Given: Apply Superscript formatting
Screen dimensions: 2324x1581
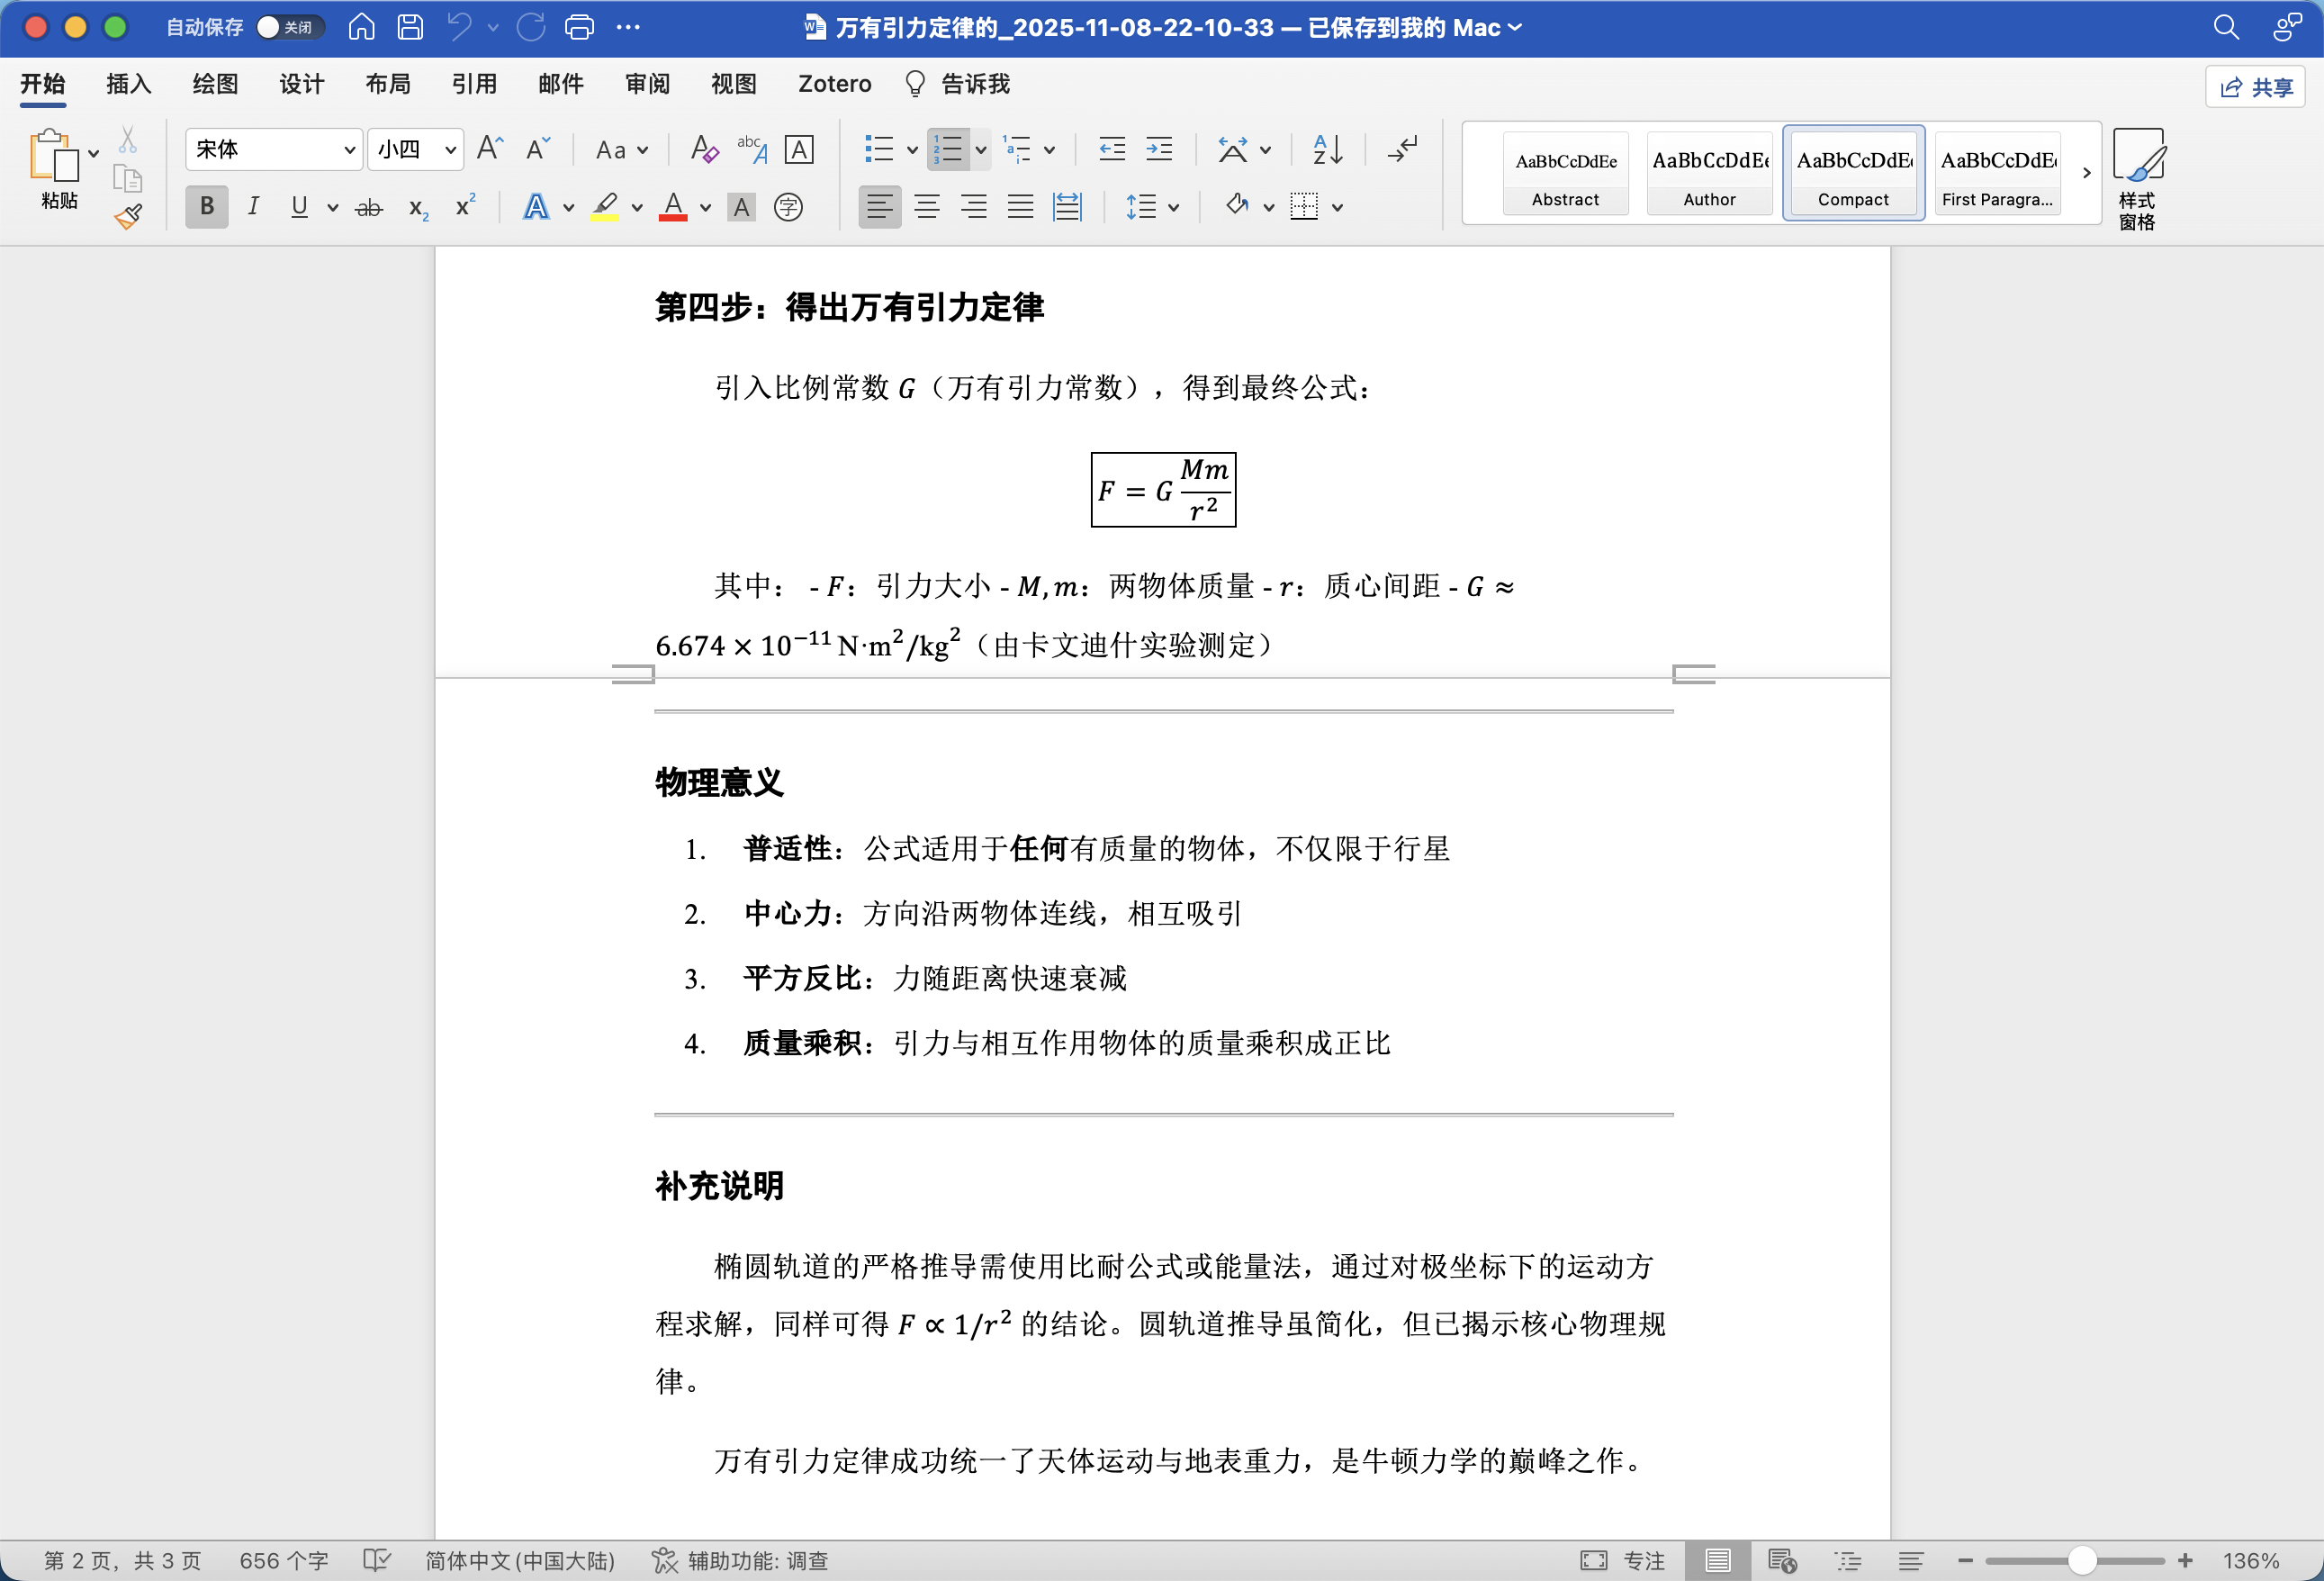Looking at the screenshot, I should pos(465,207).
